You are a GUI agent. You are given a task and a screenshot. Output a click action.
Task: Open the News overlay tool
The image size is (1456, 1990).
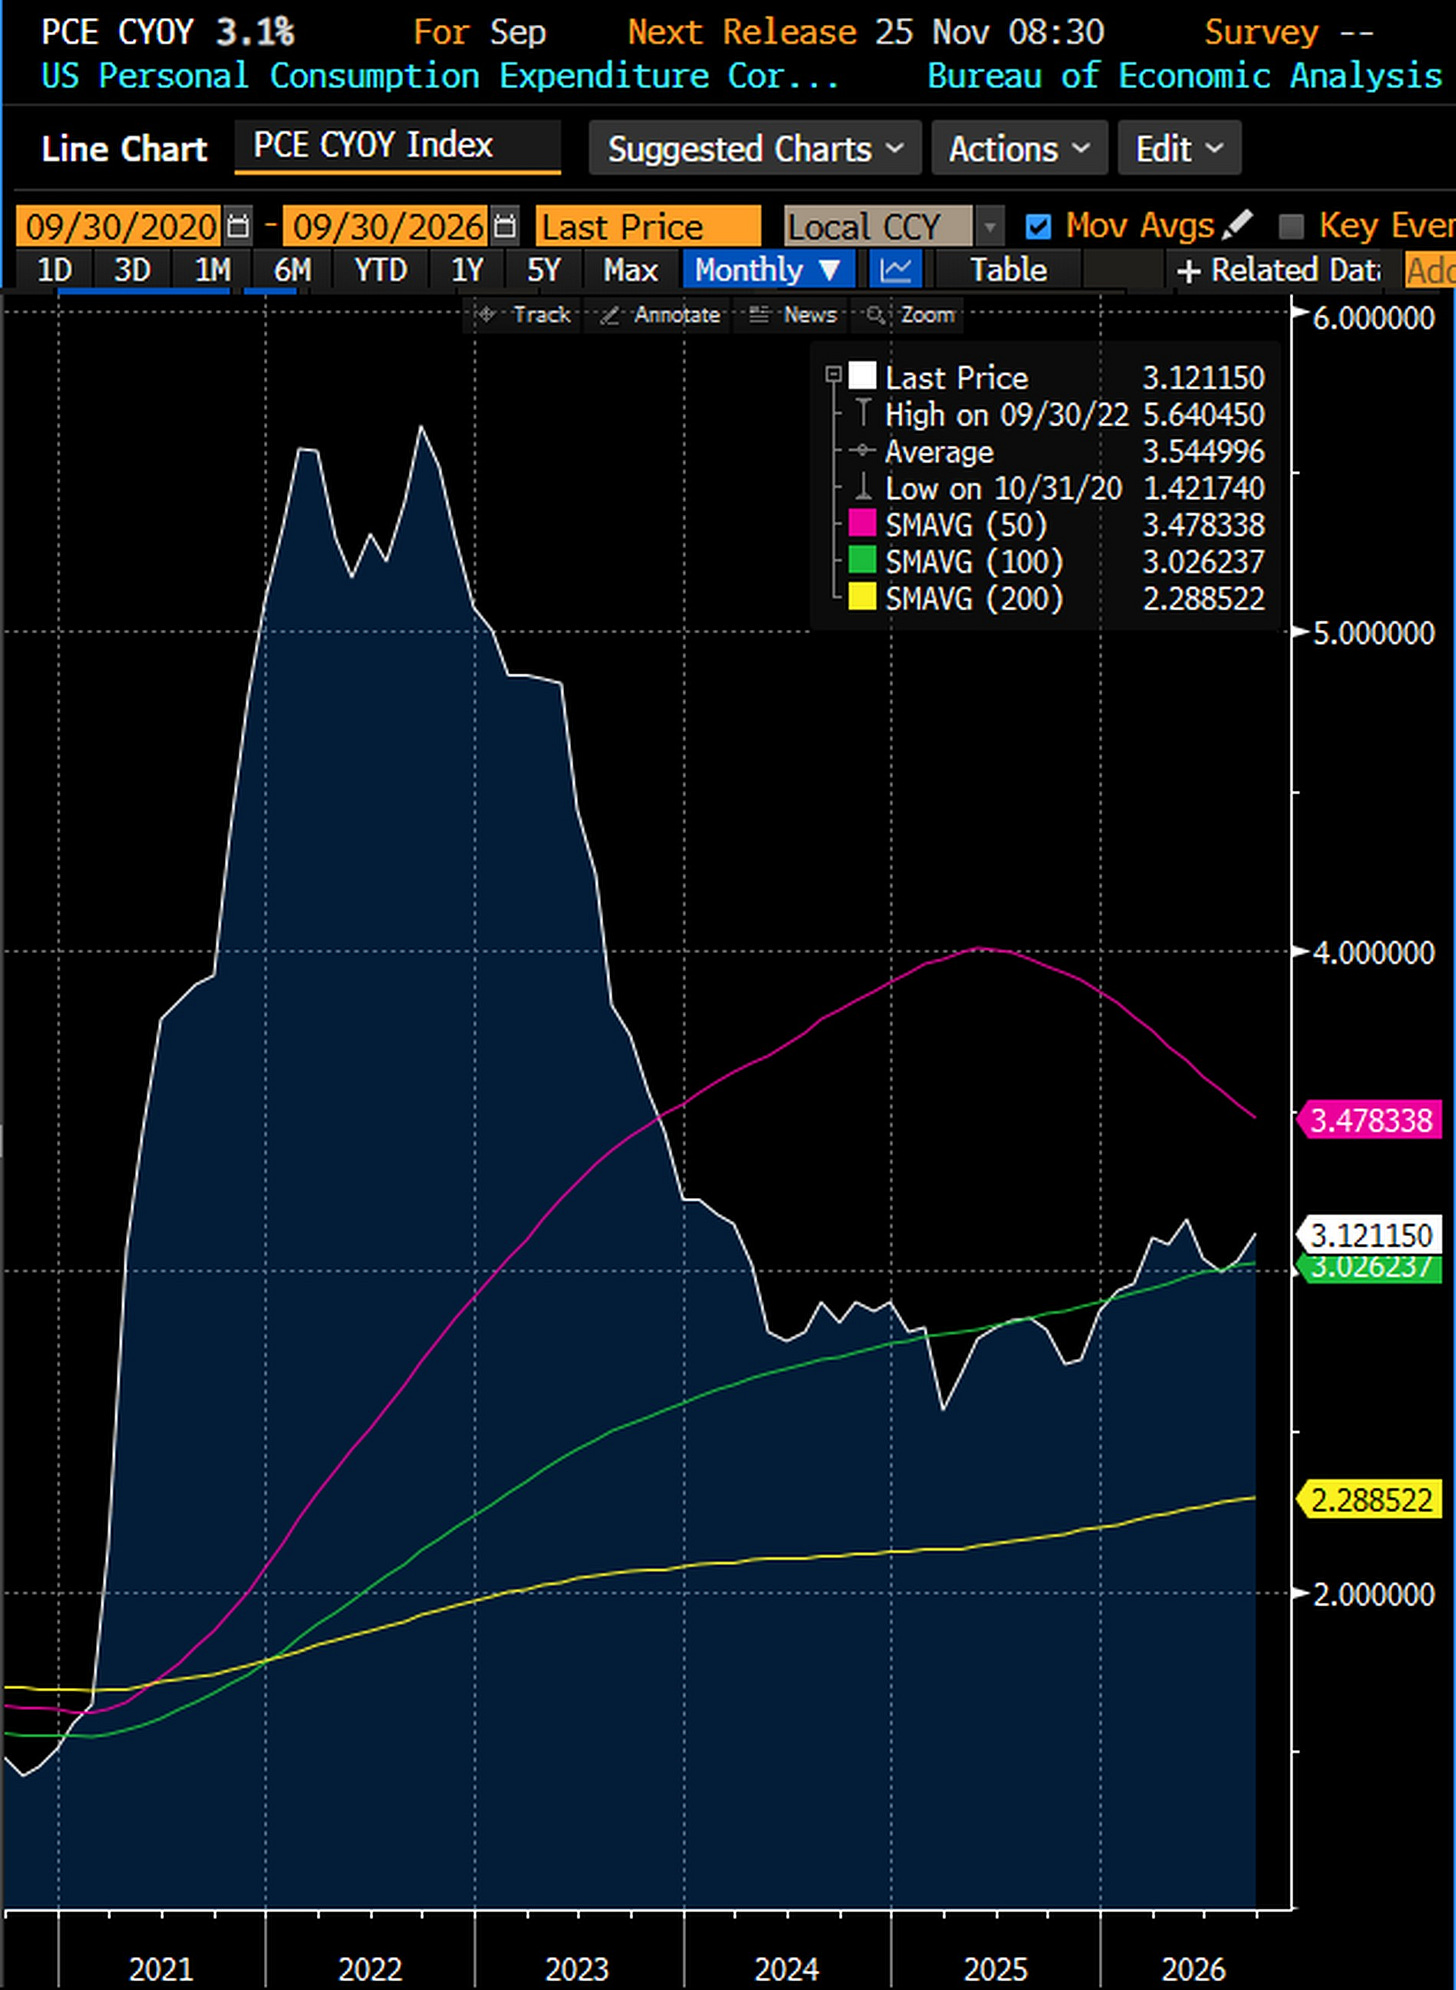[793, 315]
